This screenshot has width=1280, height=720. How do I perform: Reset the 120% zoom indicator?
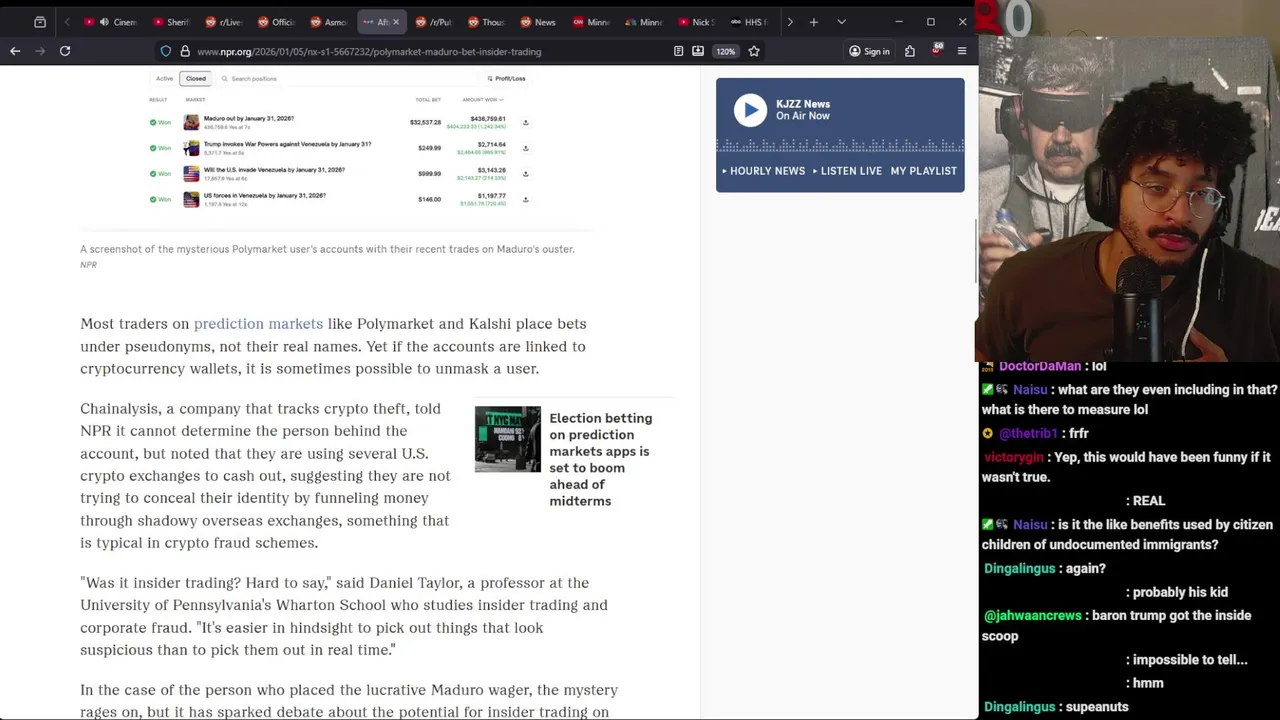click(726, 51)
